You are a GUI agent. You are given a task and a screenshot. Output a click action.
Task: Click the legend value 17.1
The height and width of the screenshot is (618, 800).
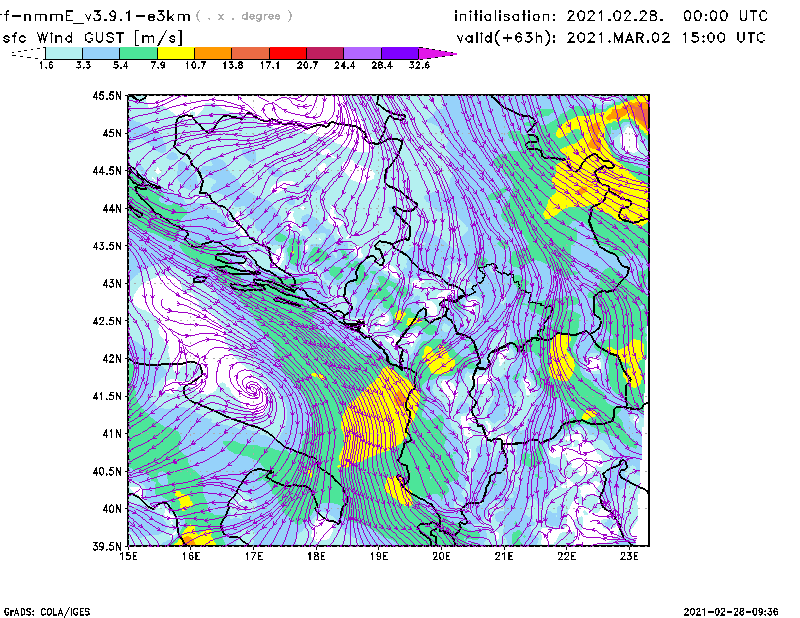coord(270,65)
